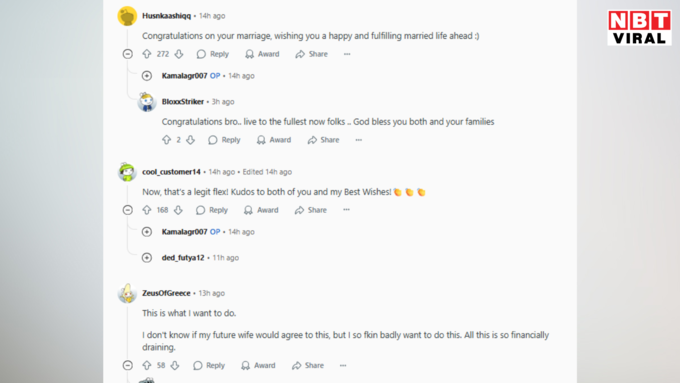The image size is (680, 383).
Task: Expand ded_futya12's collapsed reply
Action: [147, 258]
